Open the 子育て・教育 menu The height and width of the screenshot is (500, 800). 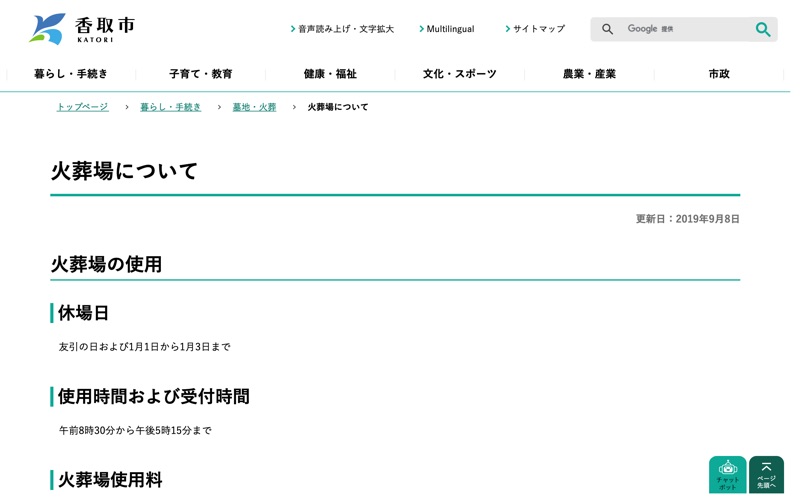point(201,74)
